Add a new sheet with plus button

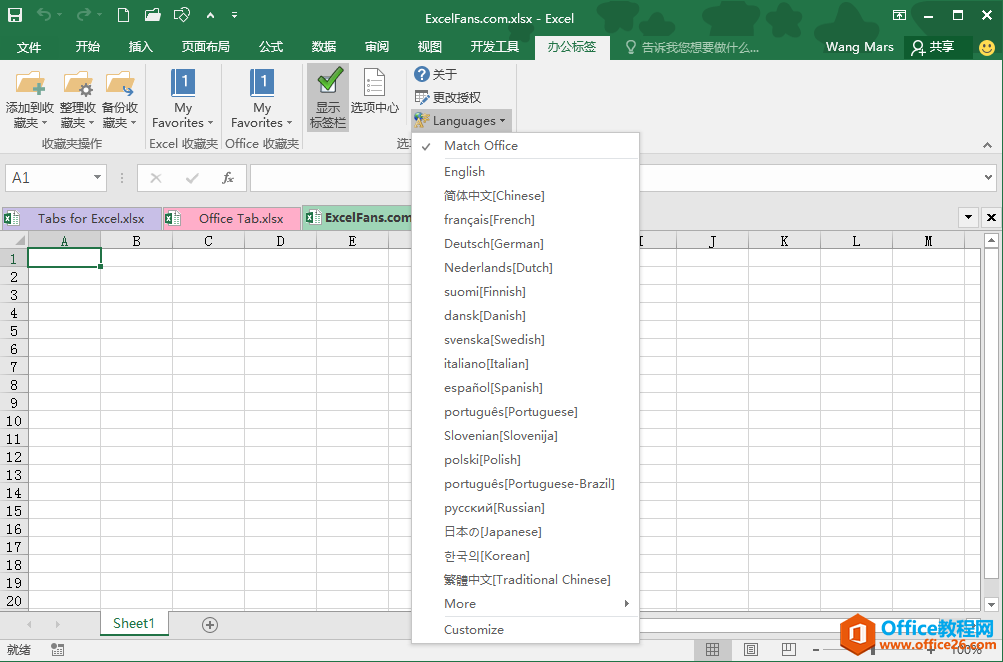pos(210,625)
